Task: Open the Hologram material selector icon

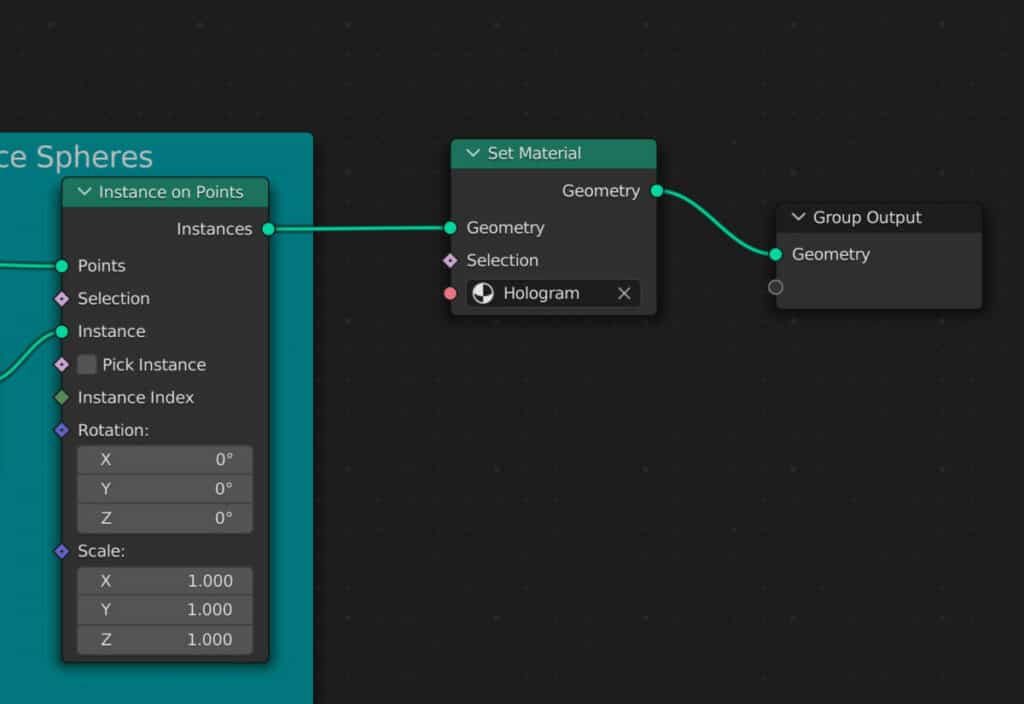Action: click(483, 293)
